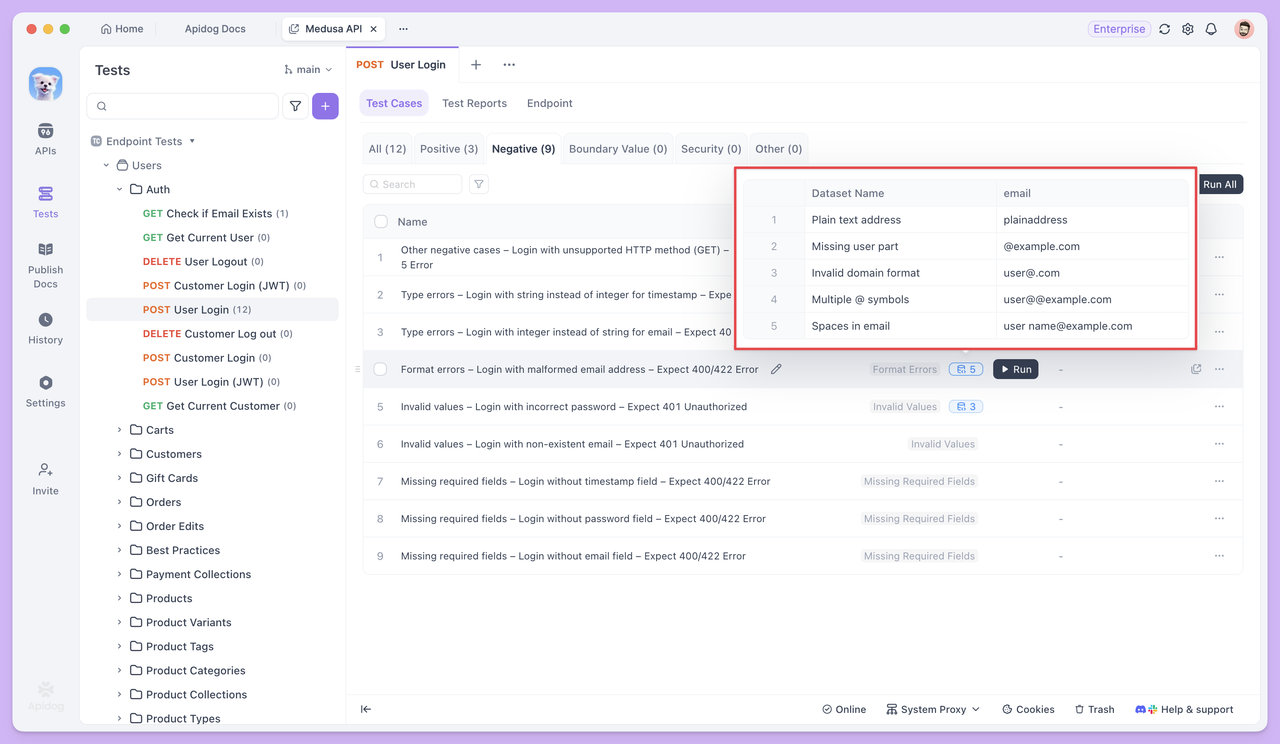Toggle the select-all checkbox in Name header
The image size is (1280, 744).
(381, 222)
